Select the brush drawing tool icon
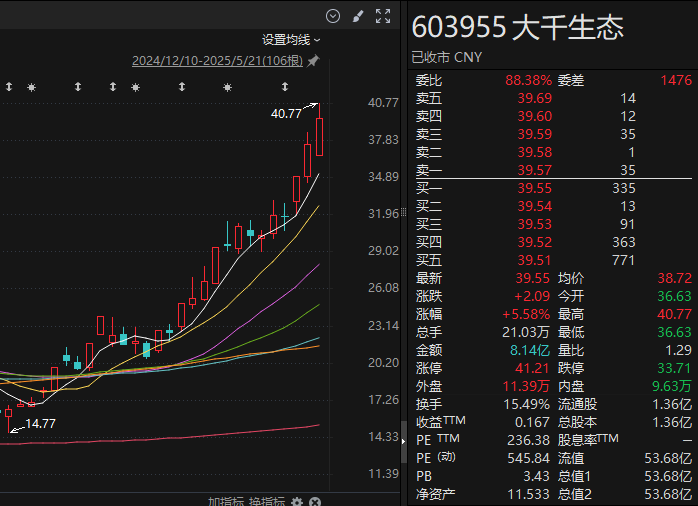The height and width of the screenshot is (506, 698). (358, 16)
